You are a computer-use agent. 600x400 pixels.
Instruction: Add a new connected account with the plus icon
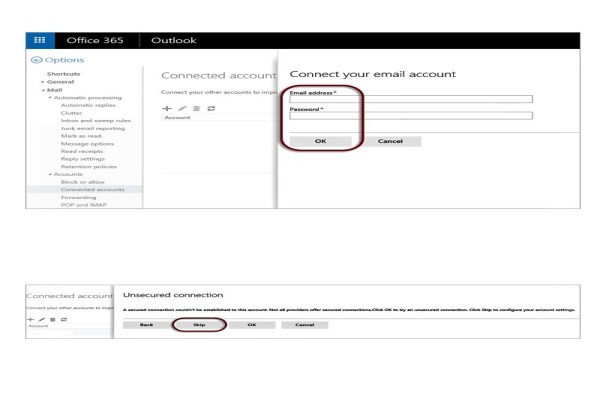167,108
